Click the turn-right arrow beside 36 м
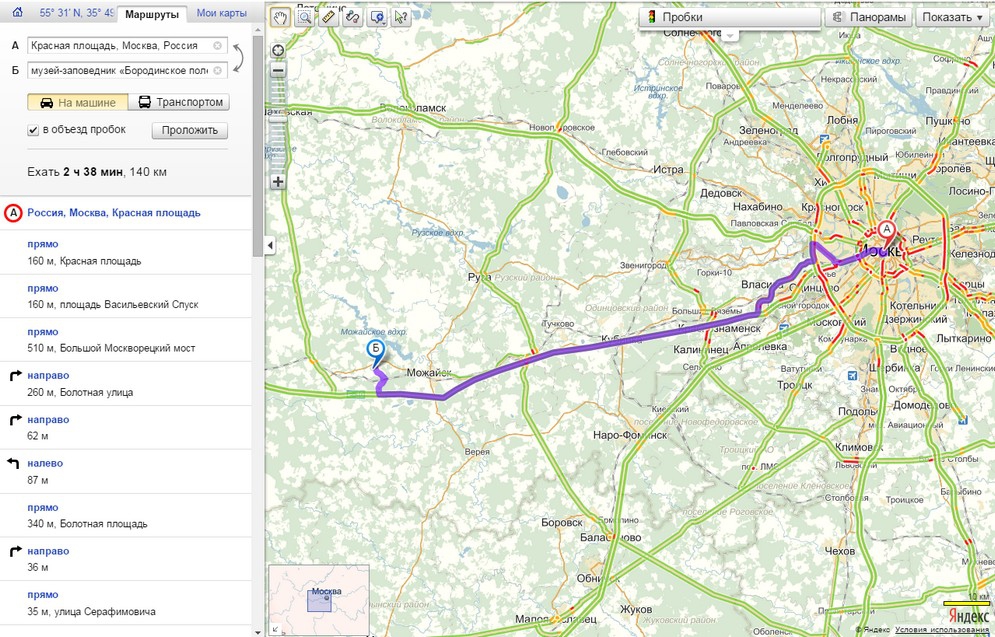The width and height of the screenshot is (995, 637). [x=16, y=551]
